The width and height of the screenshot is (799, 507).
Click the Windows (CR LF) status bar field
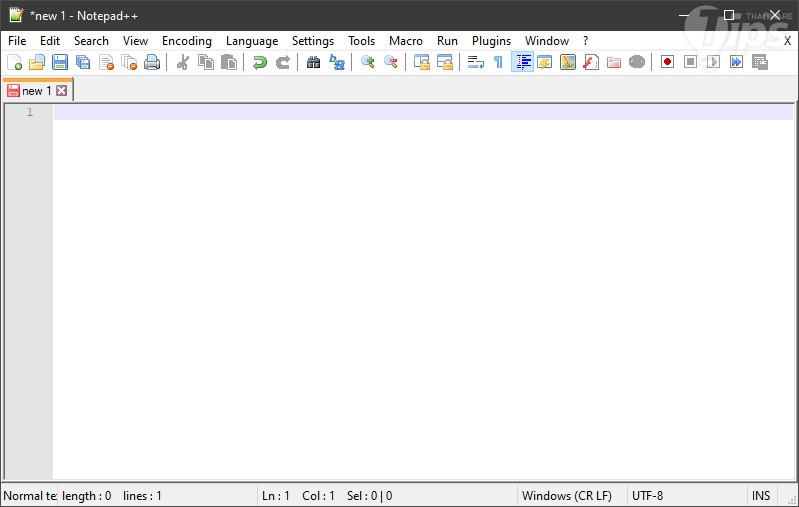coord(567,496)
